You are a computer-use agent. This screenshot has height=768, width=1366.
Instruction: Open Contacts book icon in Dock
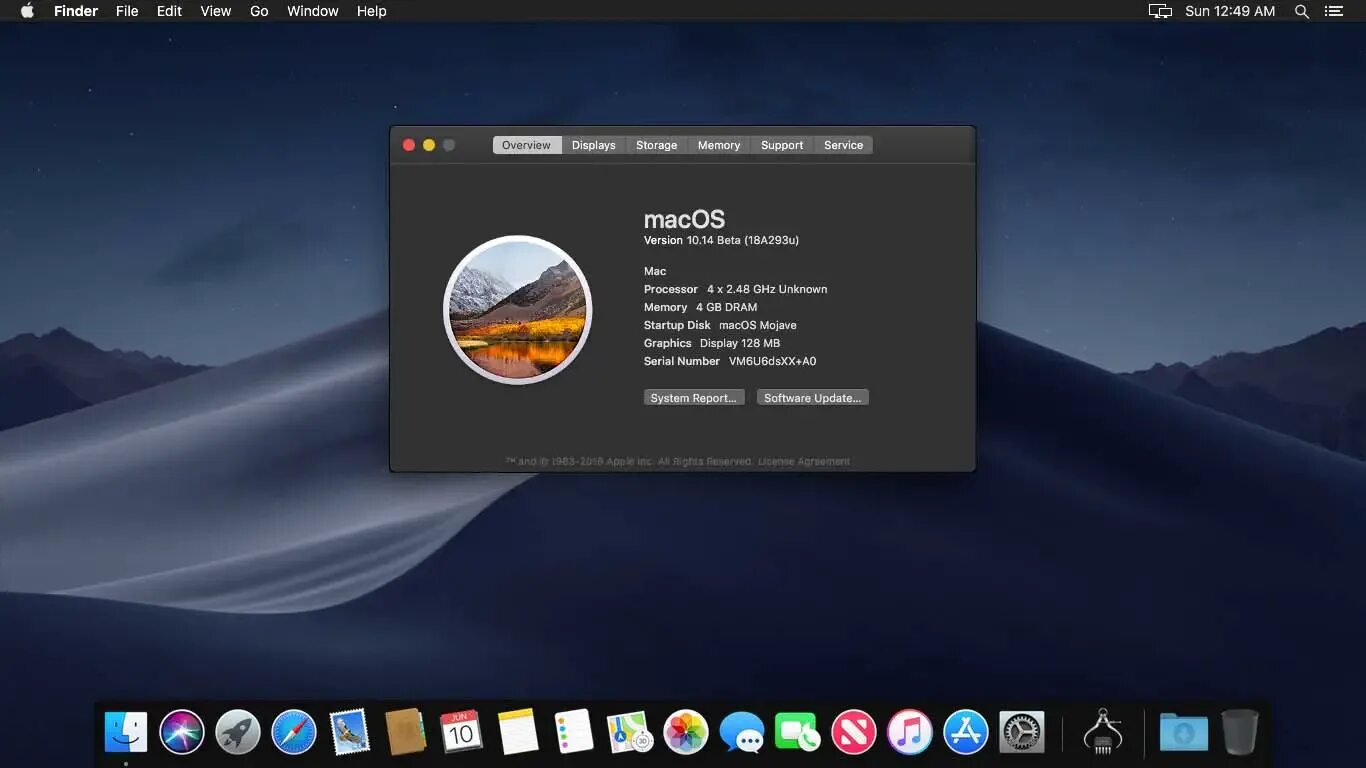coord(406,732)
